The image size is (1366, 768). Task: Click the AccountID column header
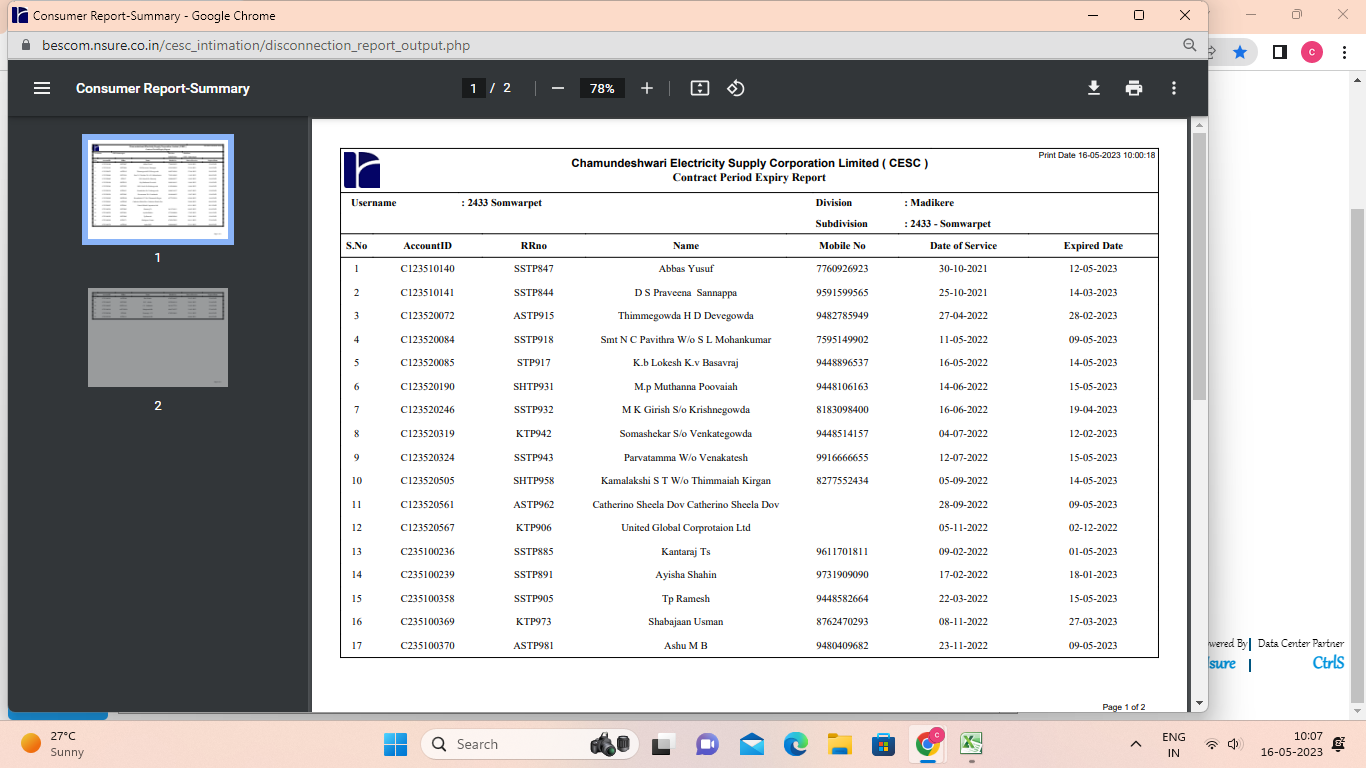click(428, 246)
